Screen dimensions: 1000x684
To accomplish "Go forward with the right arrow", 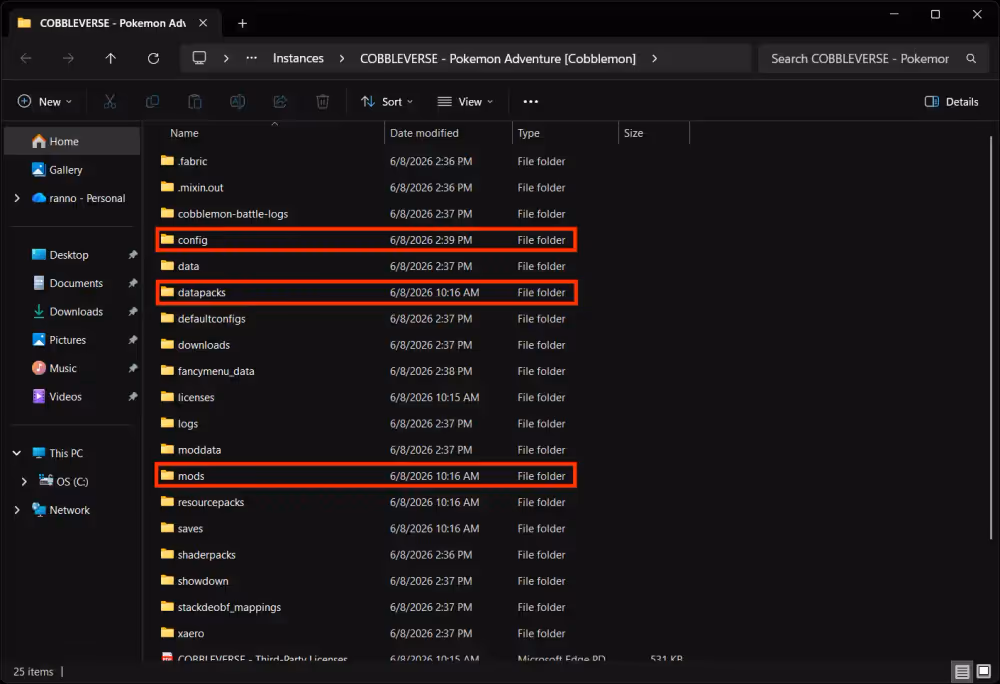I will 68,59.
